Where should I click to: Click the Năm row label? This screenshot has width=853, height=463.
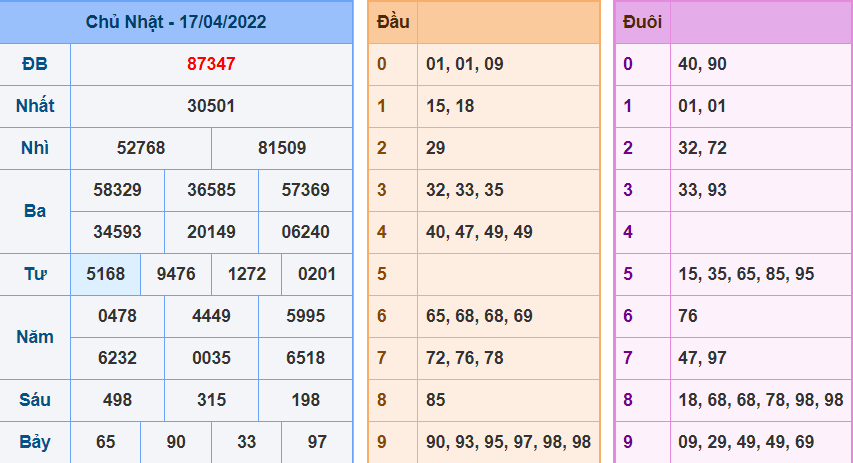pos(35,337)
